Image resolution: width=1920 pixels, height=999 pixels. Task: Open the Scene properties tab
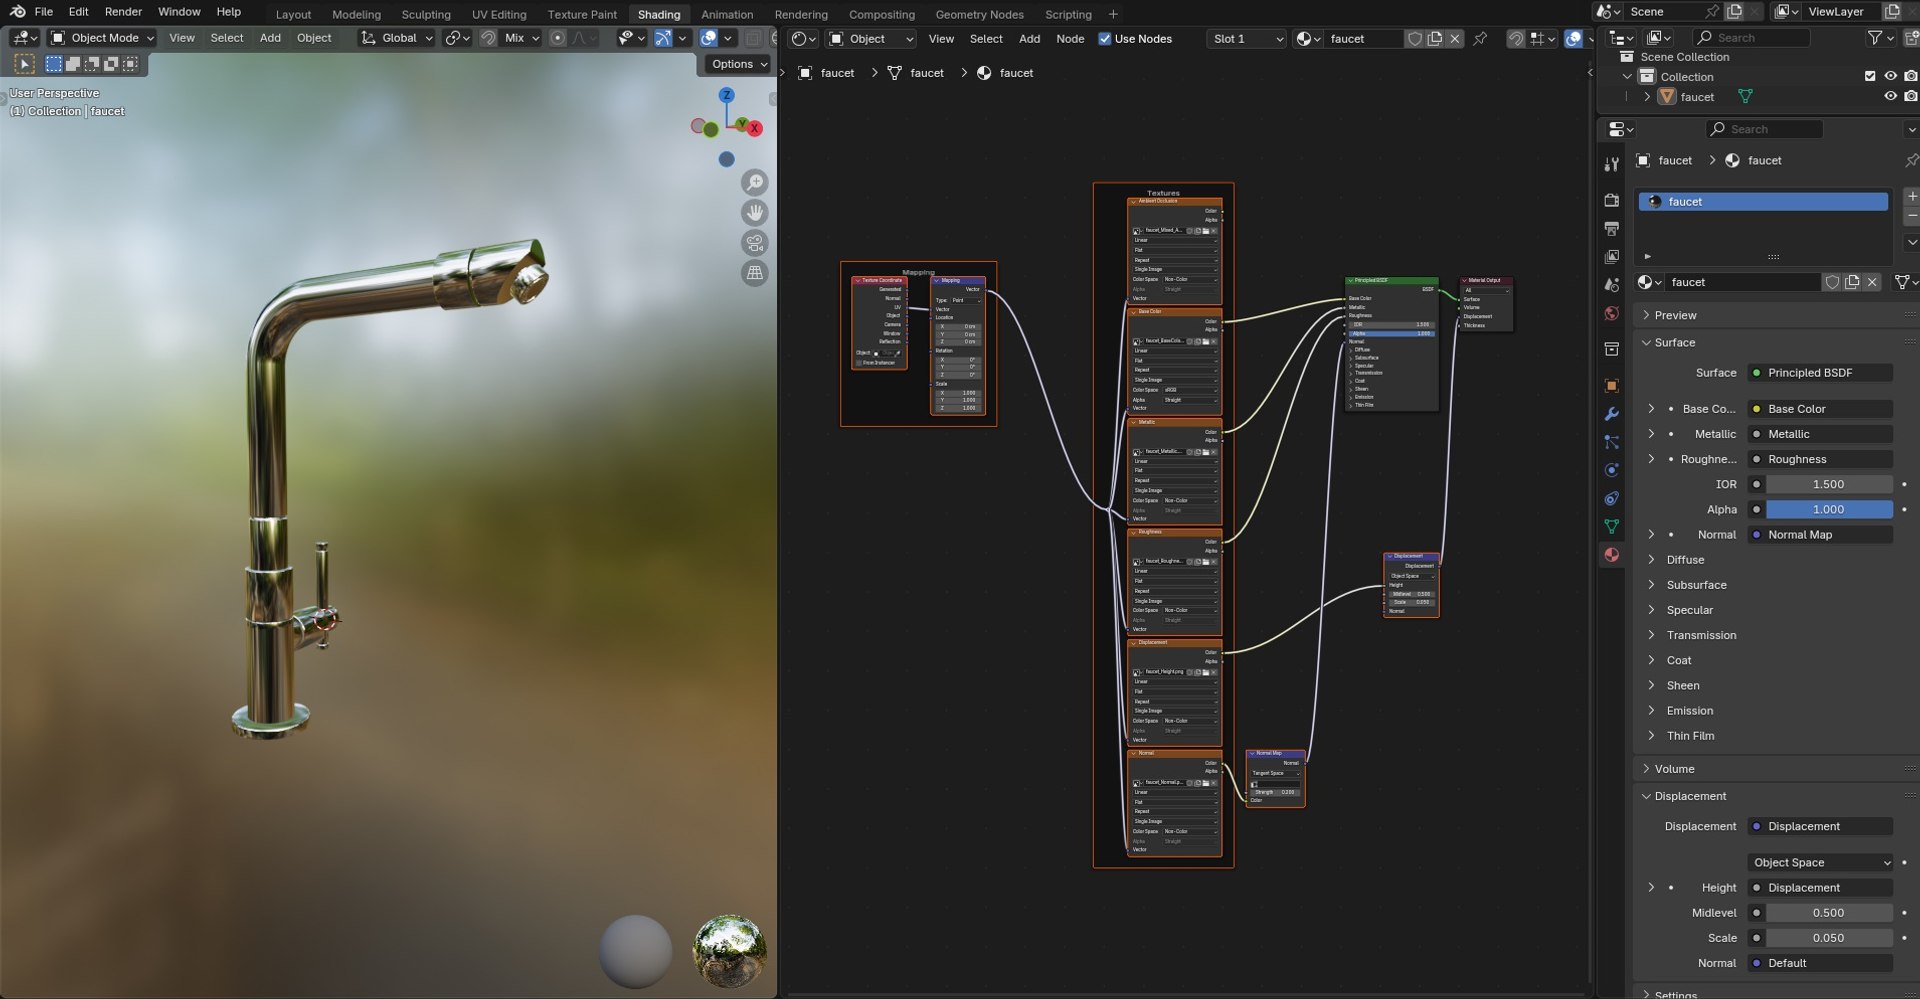click(x=1611, y=285)
